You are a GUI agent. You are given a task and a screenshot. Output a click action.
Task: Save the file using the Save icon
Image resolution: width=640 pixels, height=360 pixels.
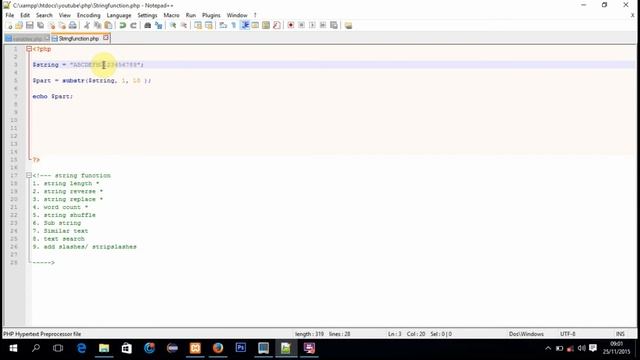click(x=29, y=26)
